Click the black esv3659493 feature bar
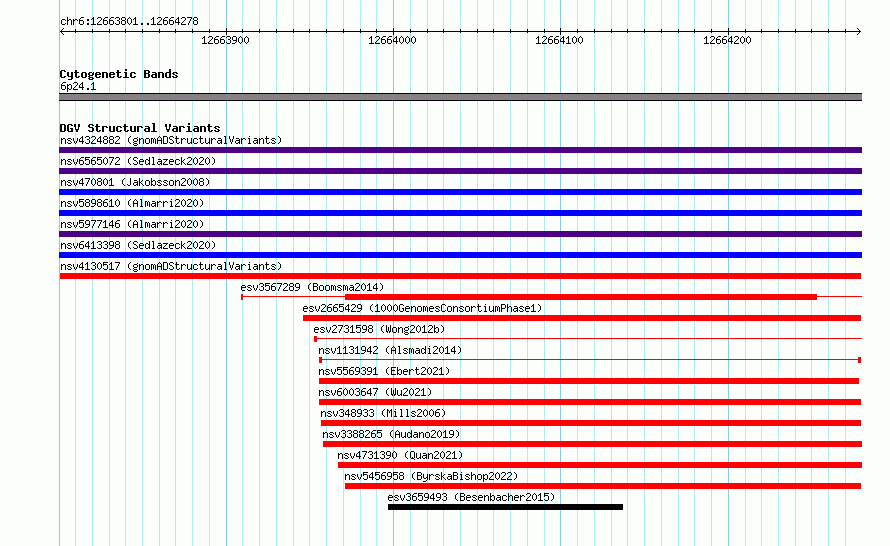Screen dimensions: 890x546 click(505, 507)
